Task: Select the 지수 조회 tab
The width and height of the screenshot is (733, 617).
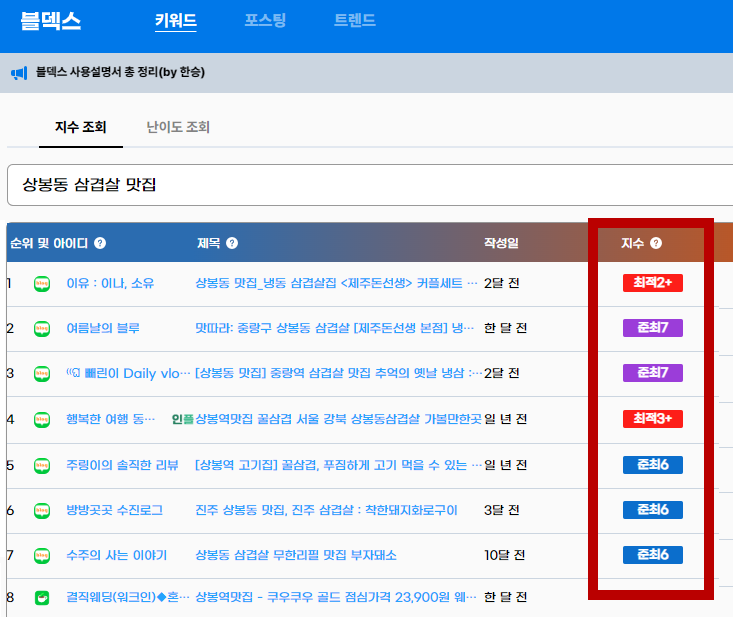Action: pos(81,127)
